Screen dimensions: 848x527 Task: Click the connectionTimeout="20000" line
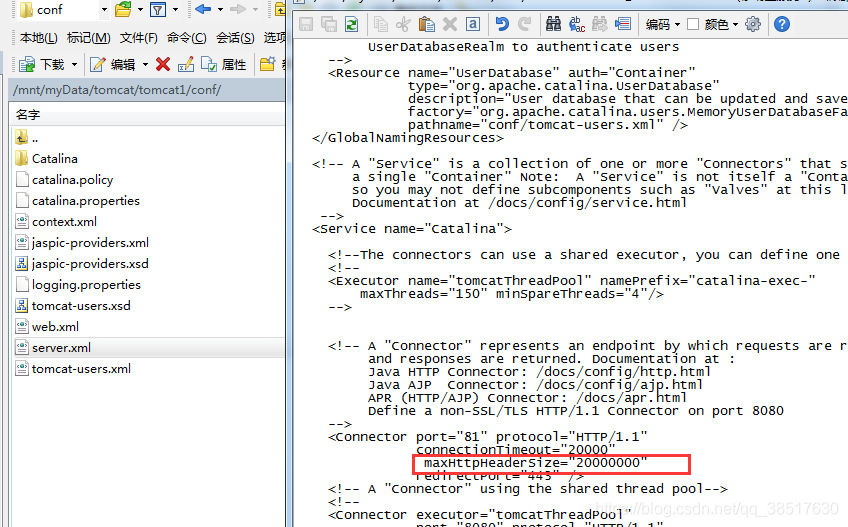515,450
